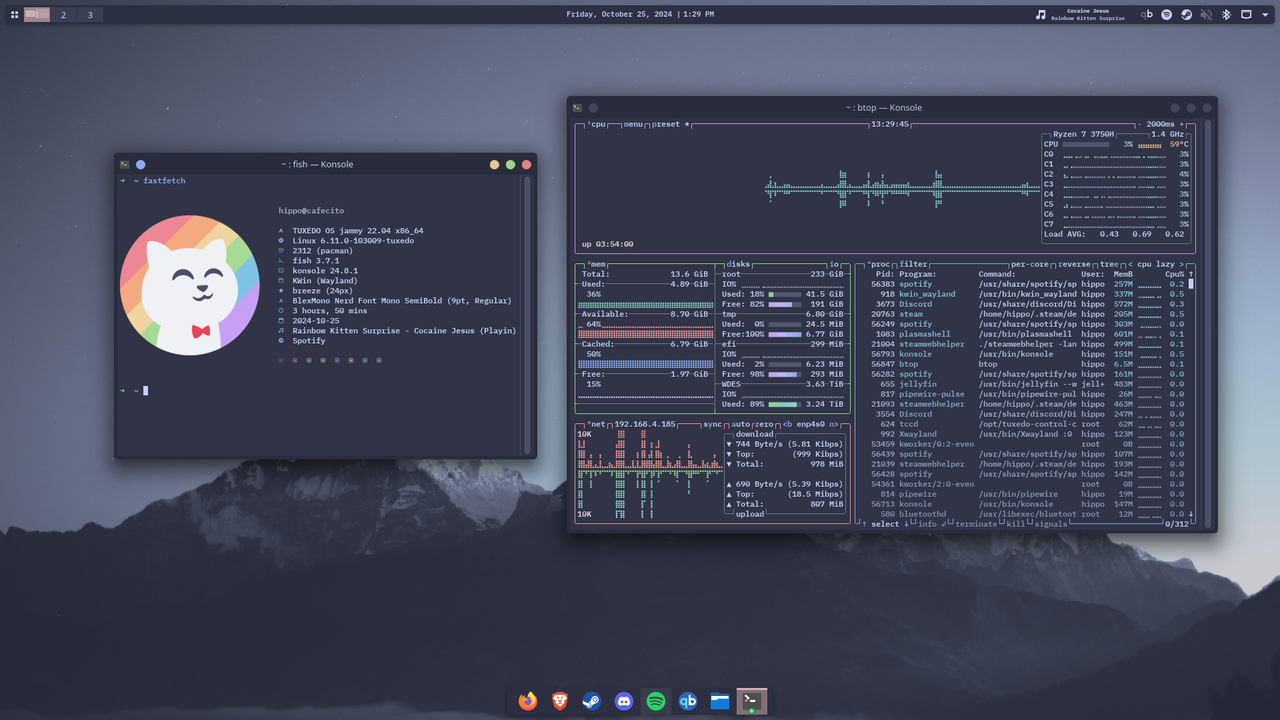Switch to virtual desktop 1
This screenshot has height=720, width=1280.
[x=37, y=14]
